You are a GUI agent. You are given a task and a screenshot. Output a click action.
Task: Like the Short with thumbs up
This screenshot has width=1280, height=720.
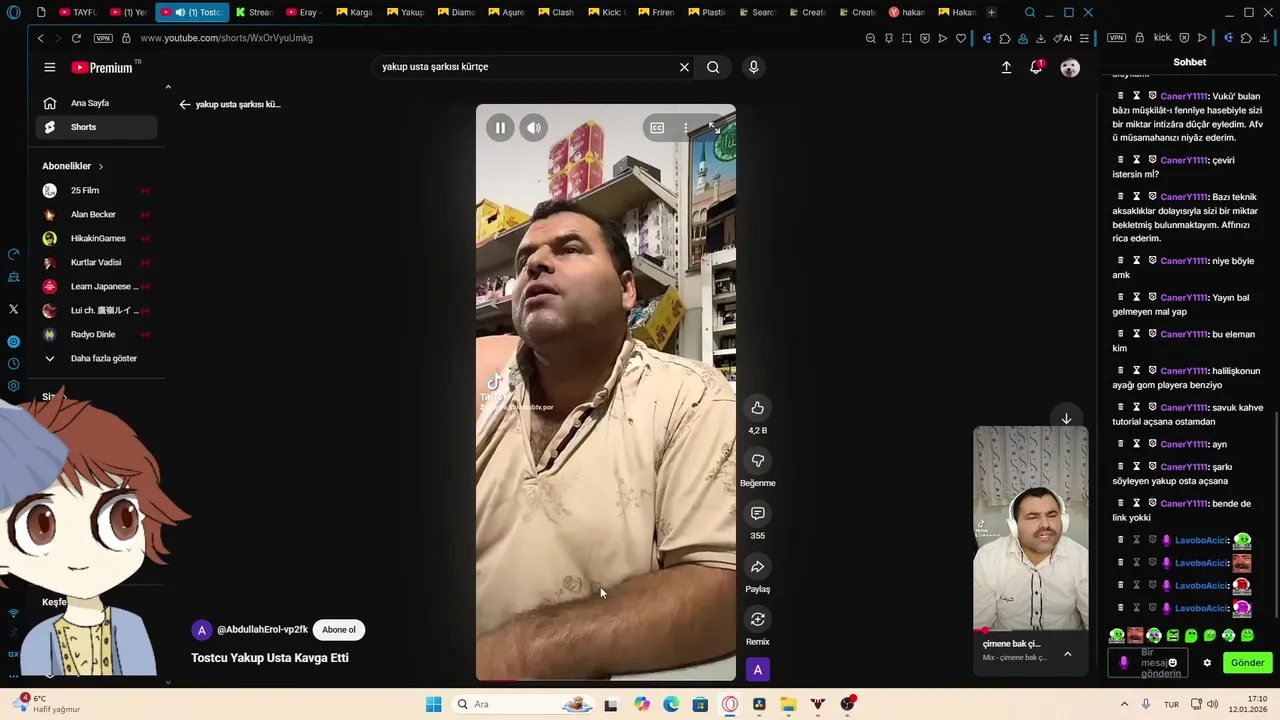758,408
